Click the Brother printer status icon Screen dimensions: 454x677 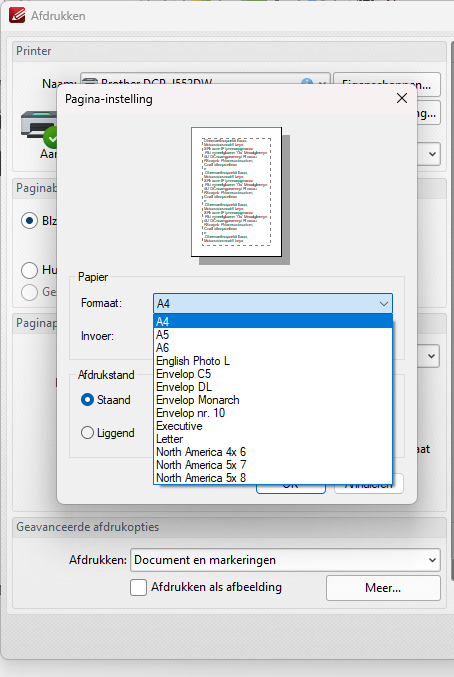click(40, 129)
